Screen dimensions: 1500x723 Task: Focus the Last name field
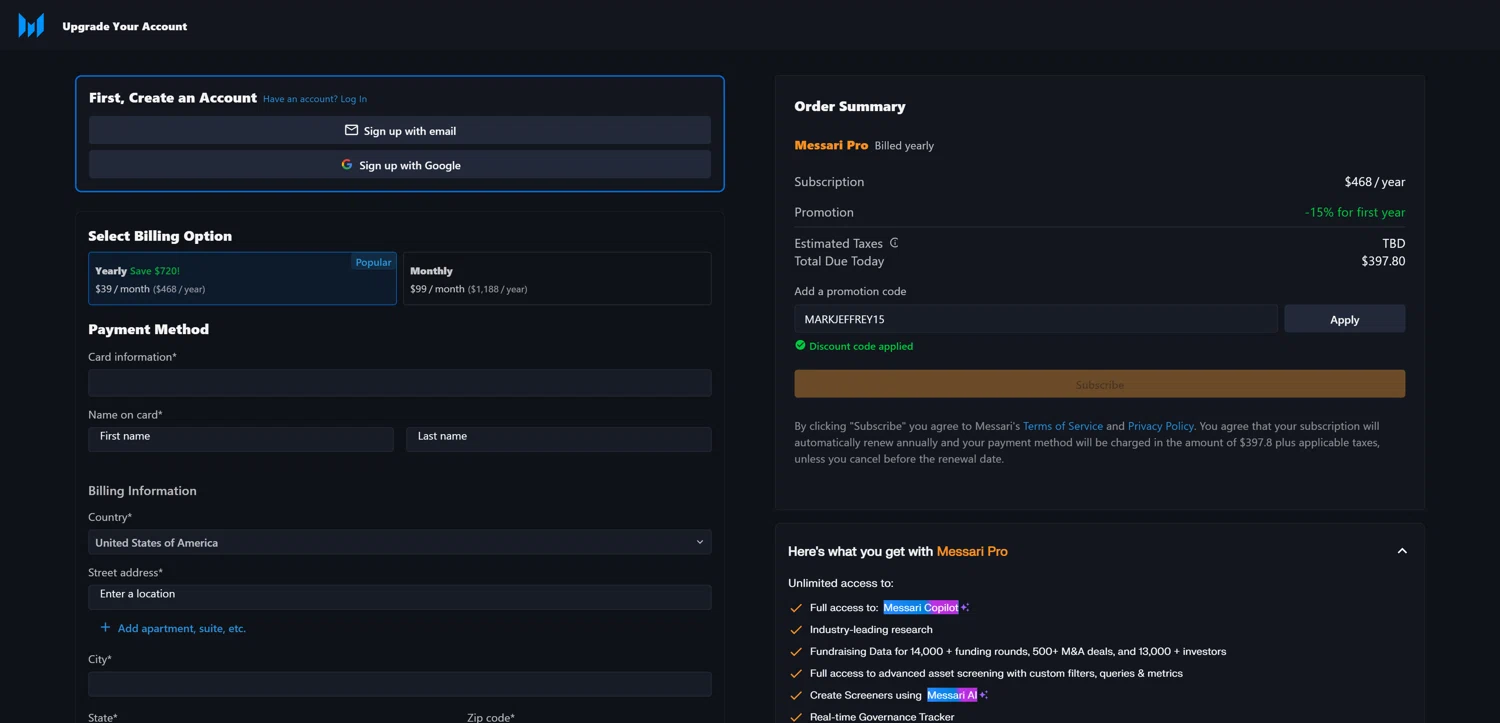click(559, 438)
